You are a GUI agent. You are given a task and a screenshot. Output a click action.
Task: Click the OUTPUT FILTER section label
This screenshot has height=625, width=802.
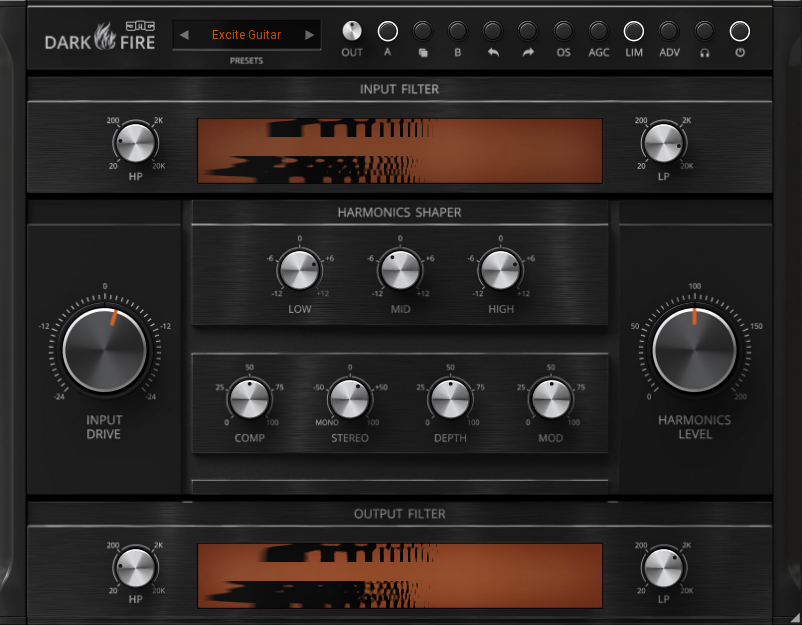[400, 514]
